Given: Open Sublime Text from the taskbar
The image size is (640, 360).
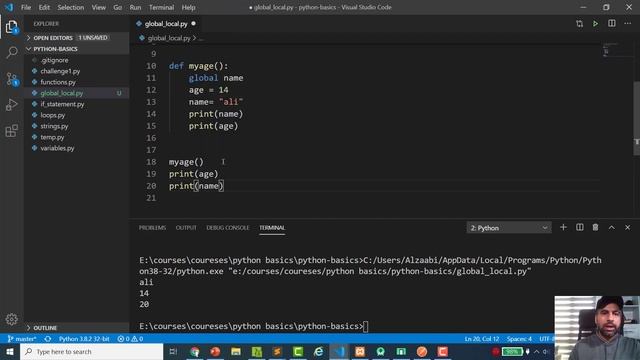Looking at the screenshot, I should (x=277, y=351).
